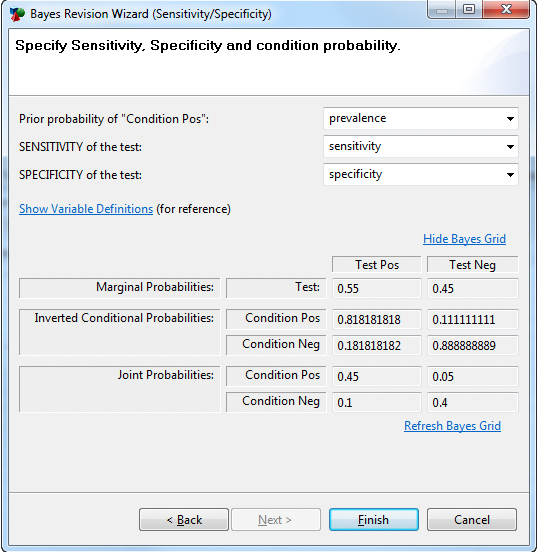This screenshot has height=552, width=538.
Task: Minimize the wizard window
Action: [x=442, y=9]
